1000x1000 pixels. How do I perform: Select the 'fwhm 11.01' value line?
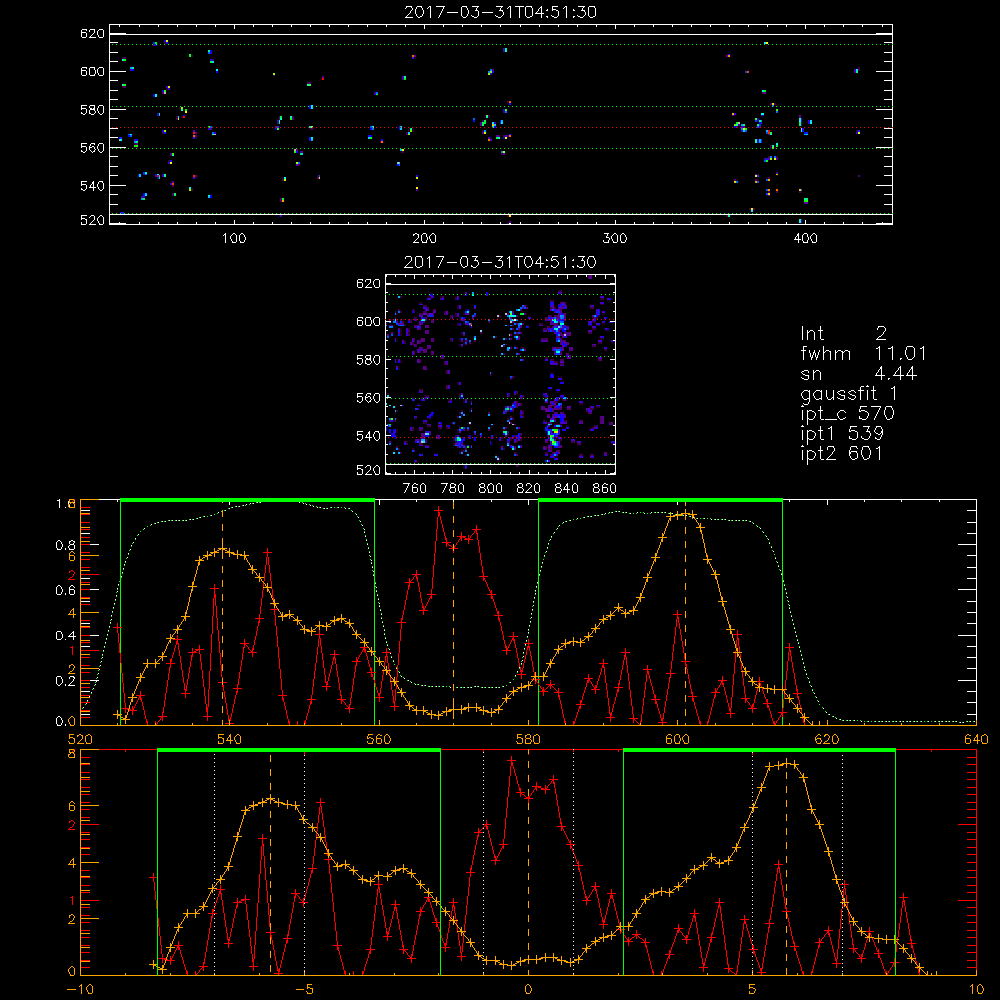point(864,353)
